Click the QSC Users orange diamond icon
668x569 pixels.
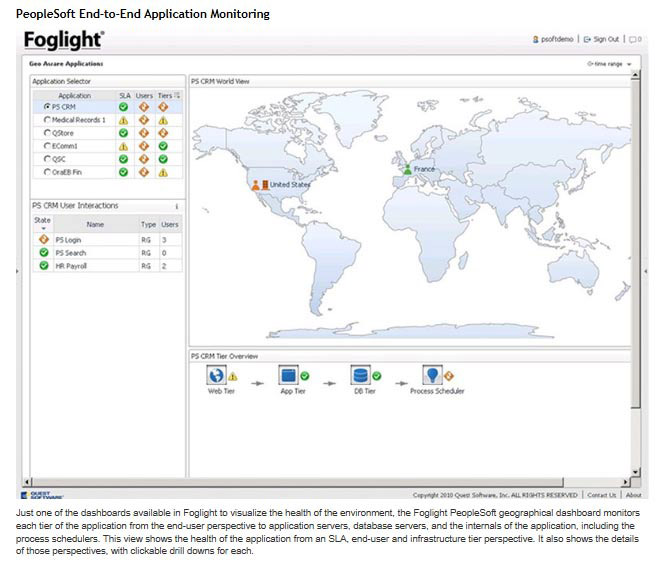[144, 159]
